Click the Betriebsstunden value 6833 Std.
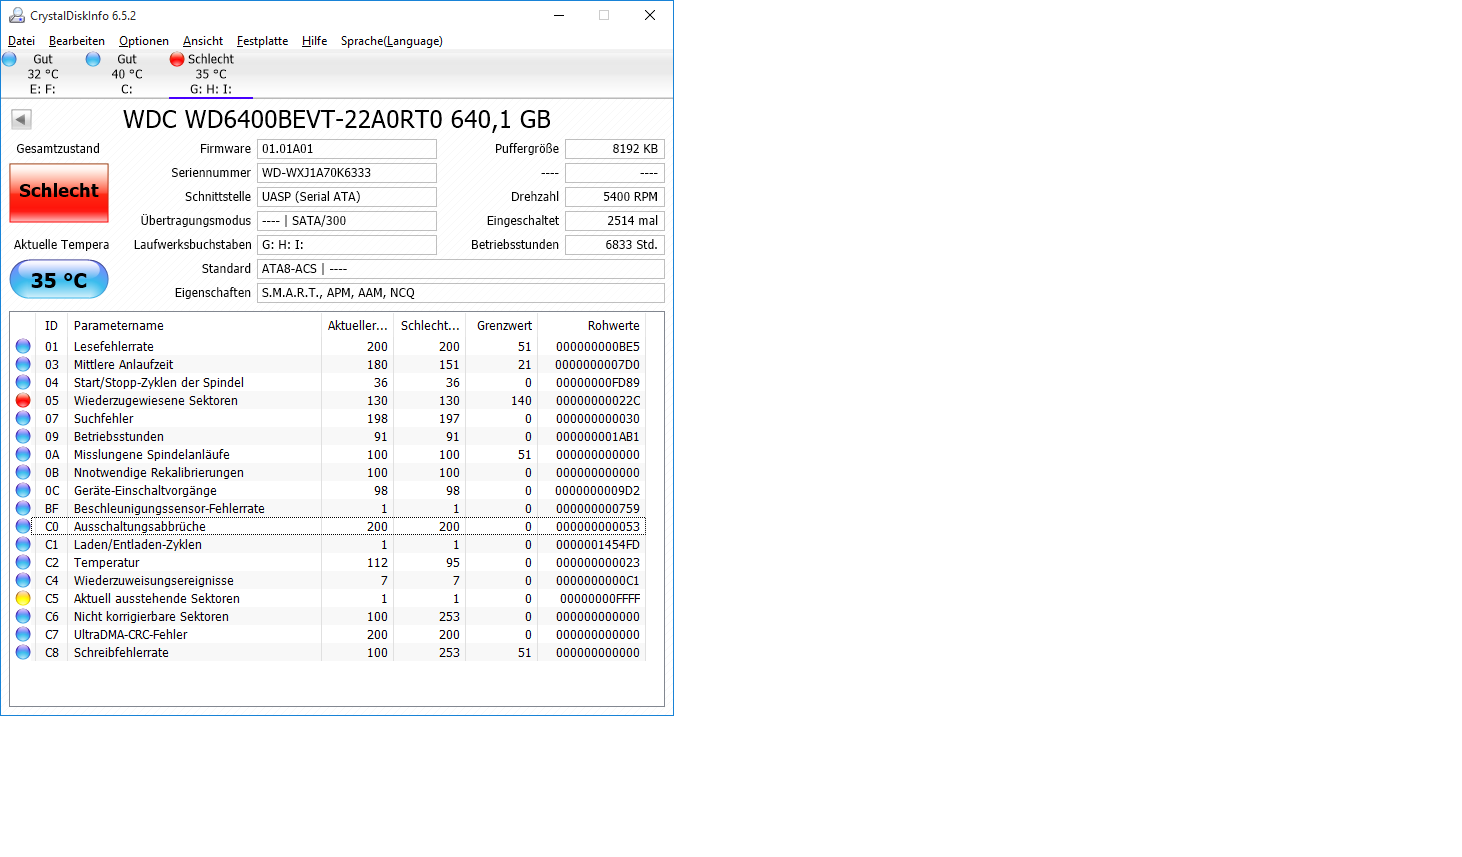This screenshot has height=857, width=1462. click(615, 245)
